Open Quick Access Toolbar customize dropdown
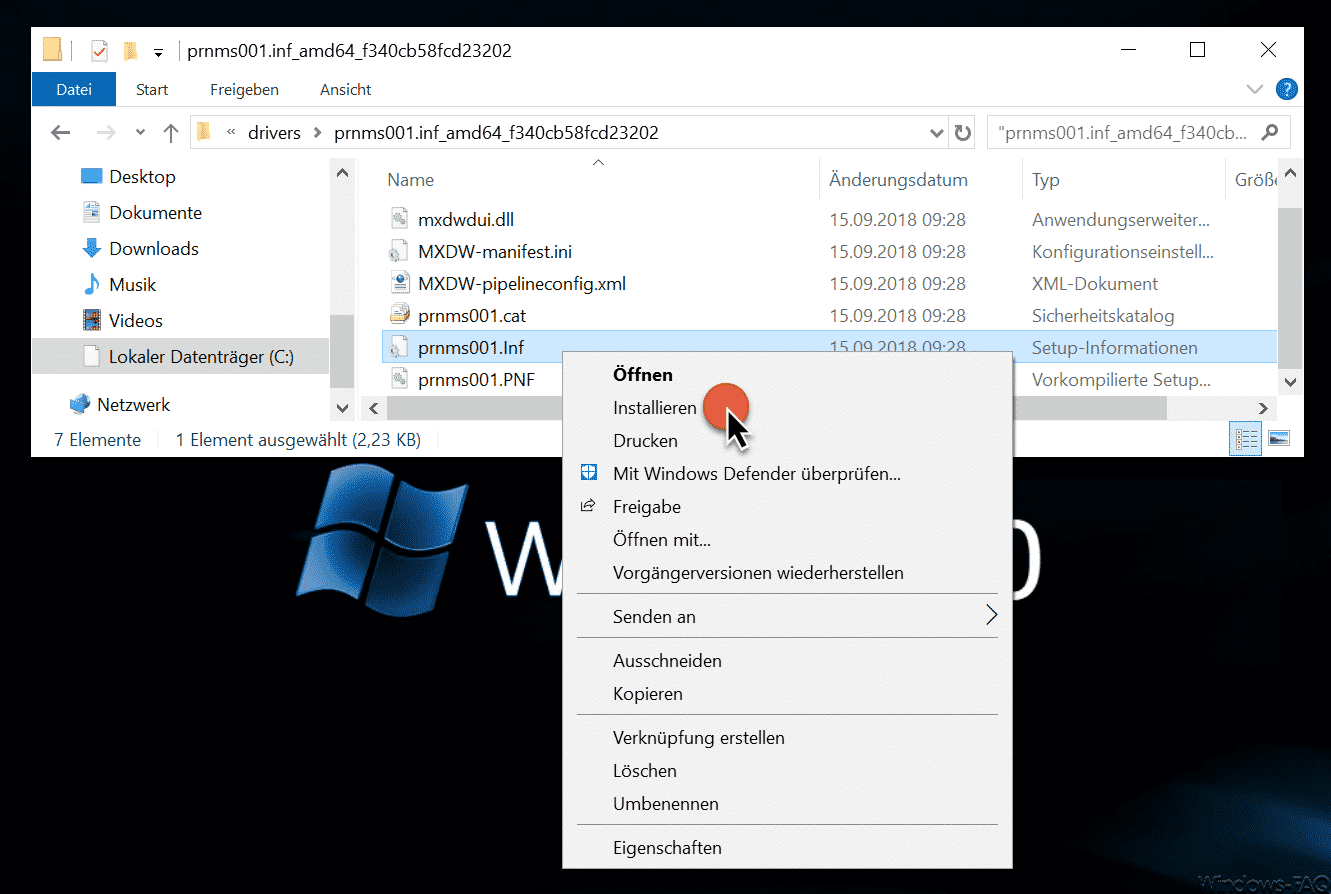This screenshot has width=1331, height=894. [x=158, y=52]
